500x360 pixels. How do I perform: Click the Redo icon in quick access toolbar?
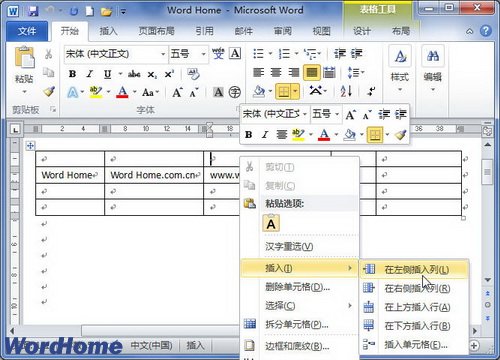74,11
